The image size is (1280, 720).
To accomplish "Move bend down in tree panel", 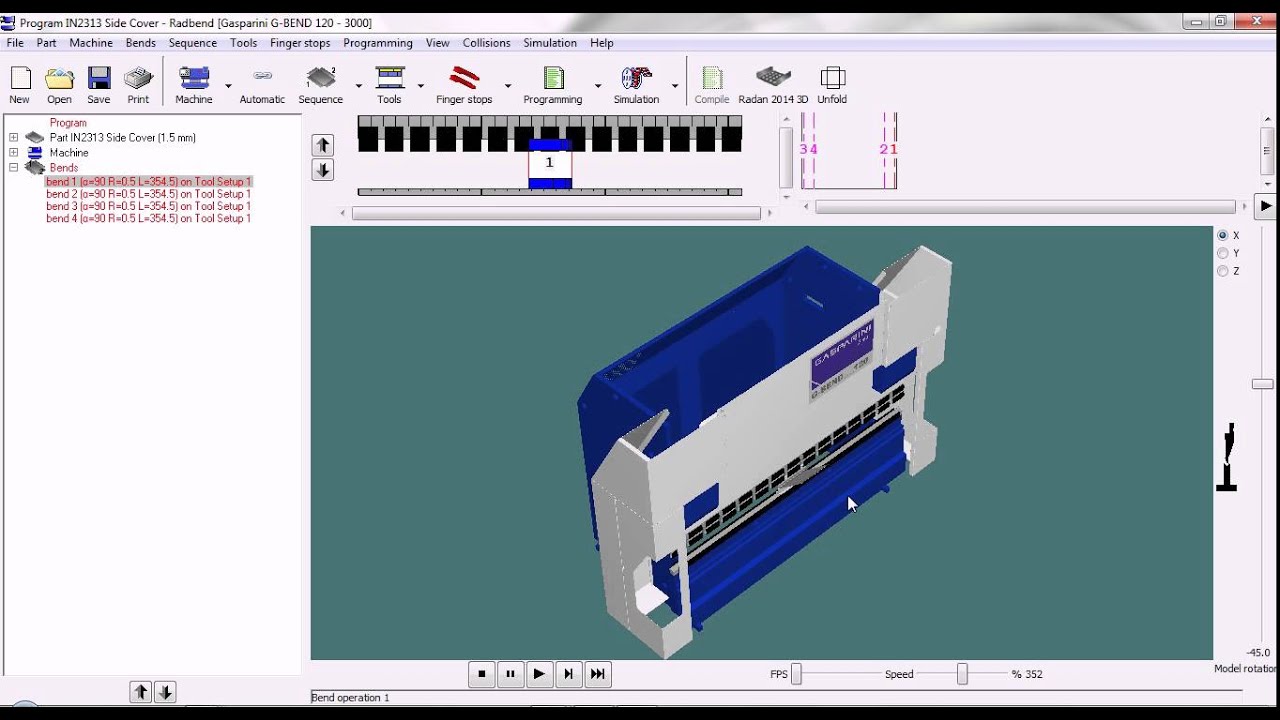I will click(x=165, y=692).
